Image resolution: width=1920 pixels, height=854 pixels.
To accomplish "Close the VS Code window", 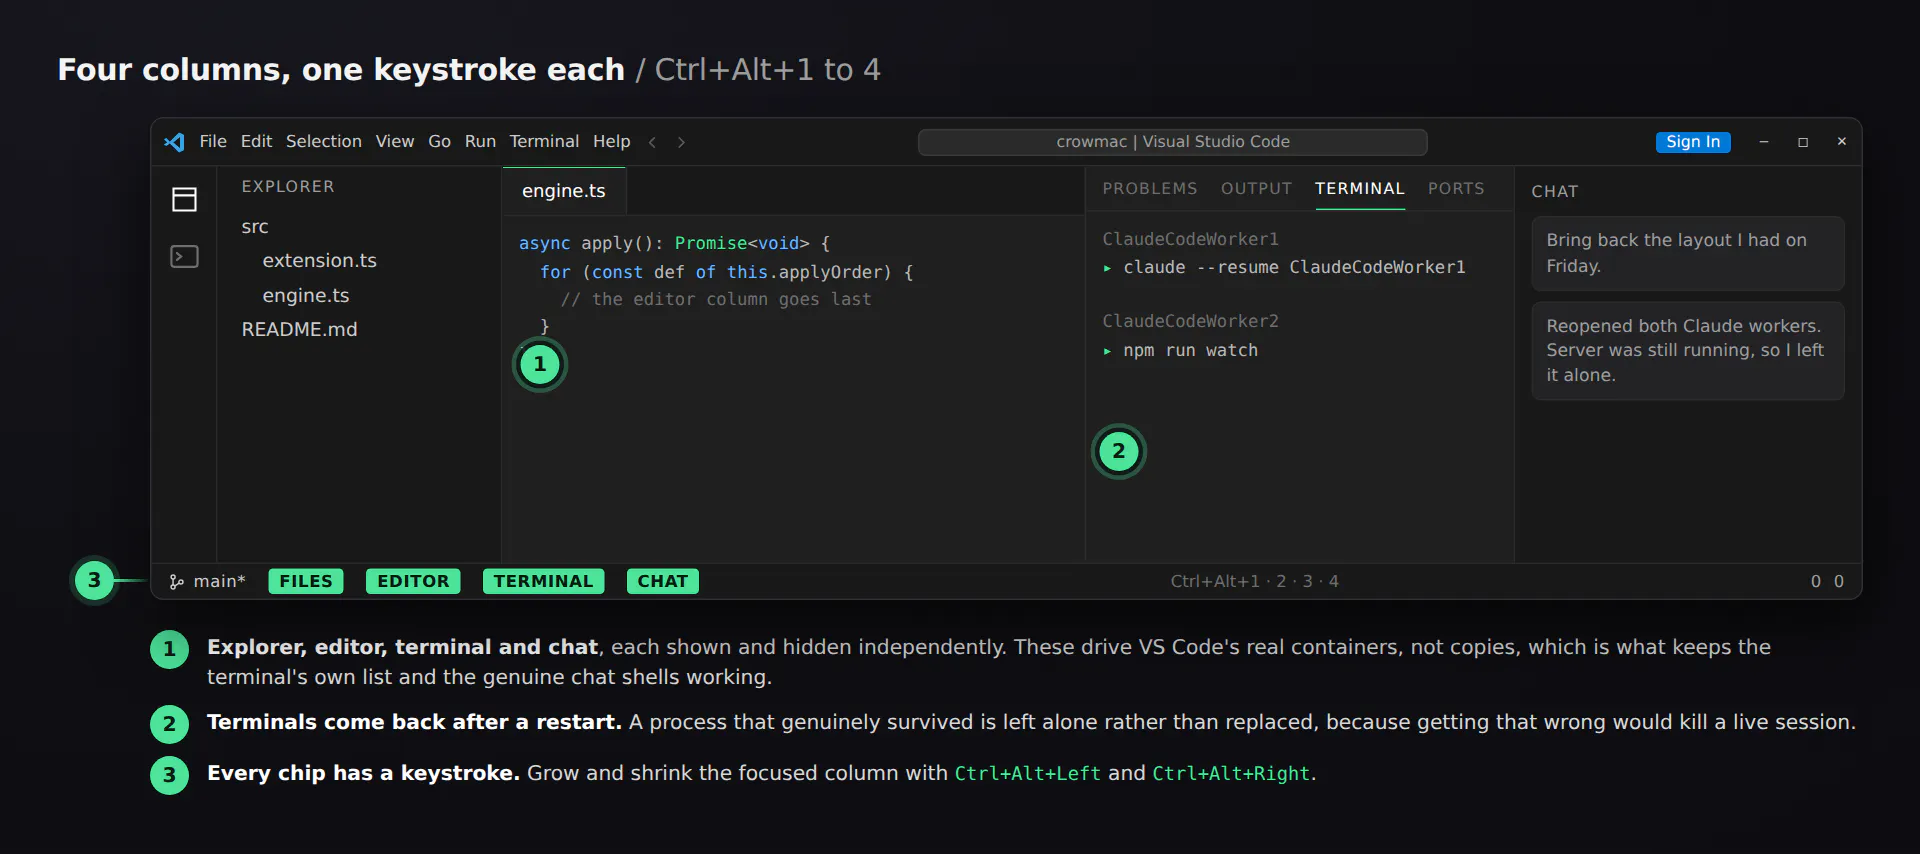I will point(1841,142).
